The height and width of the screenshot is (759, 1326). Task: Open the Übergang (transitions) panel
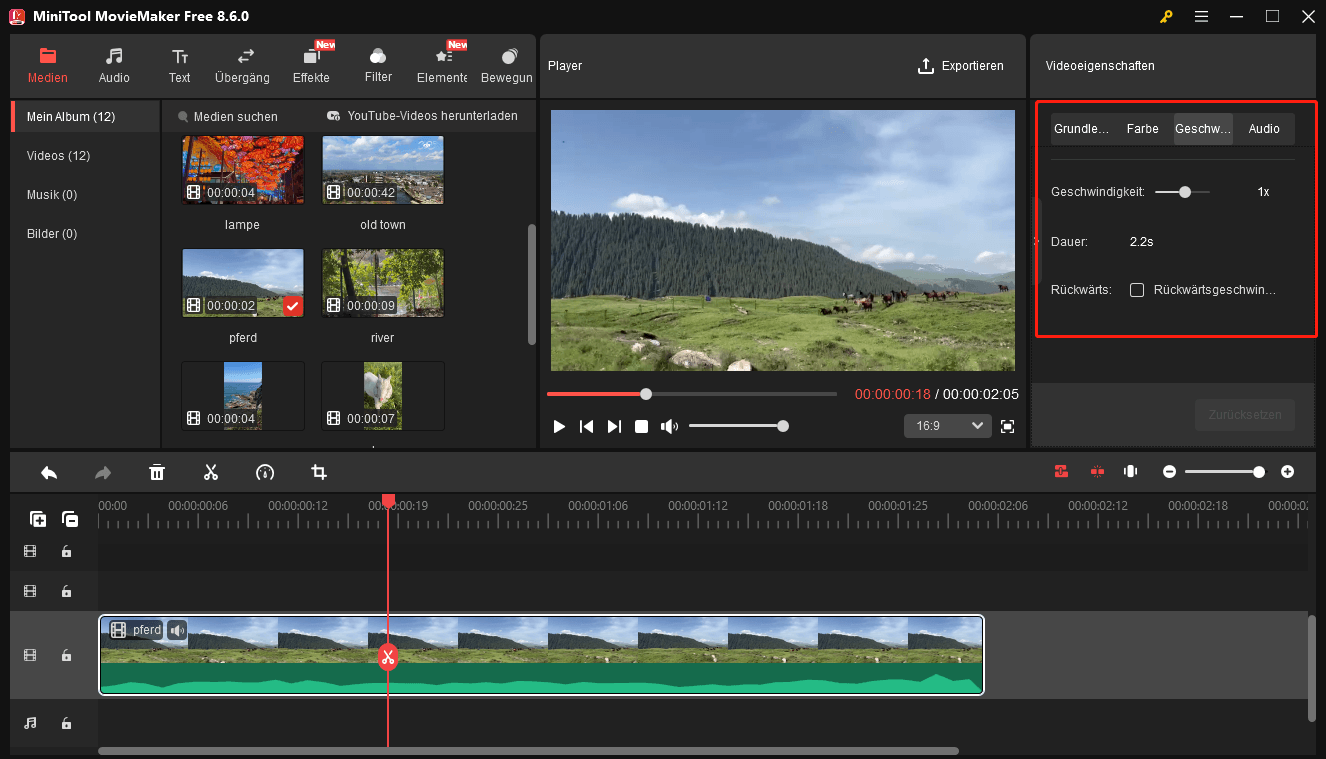coord(242,65)
